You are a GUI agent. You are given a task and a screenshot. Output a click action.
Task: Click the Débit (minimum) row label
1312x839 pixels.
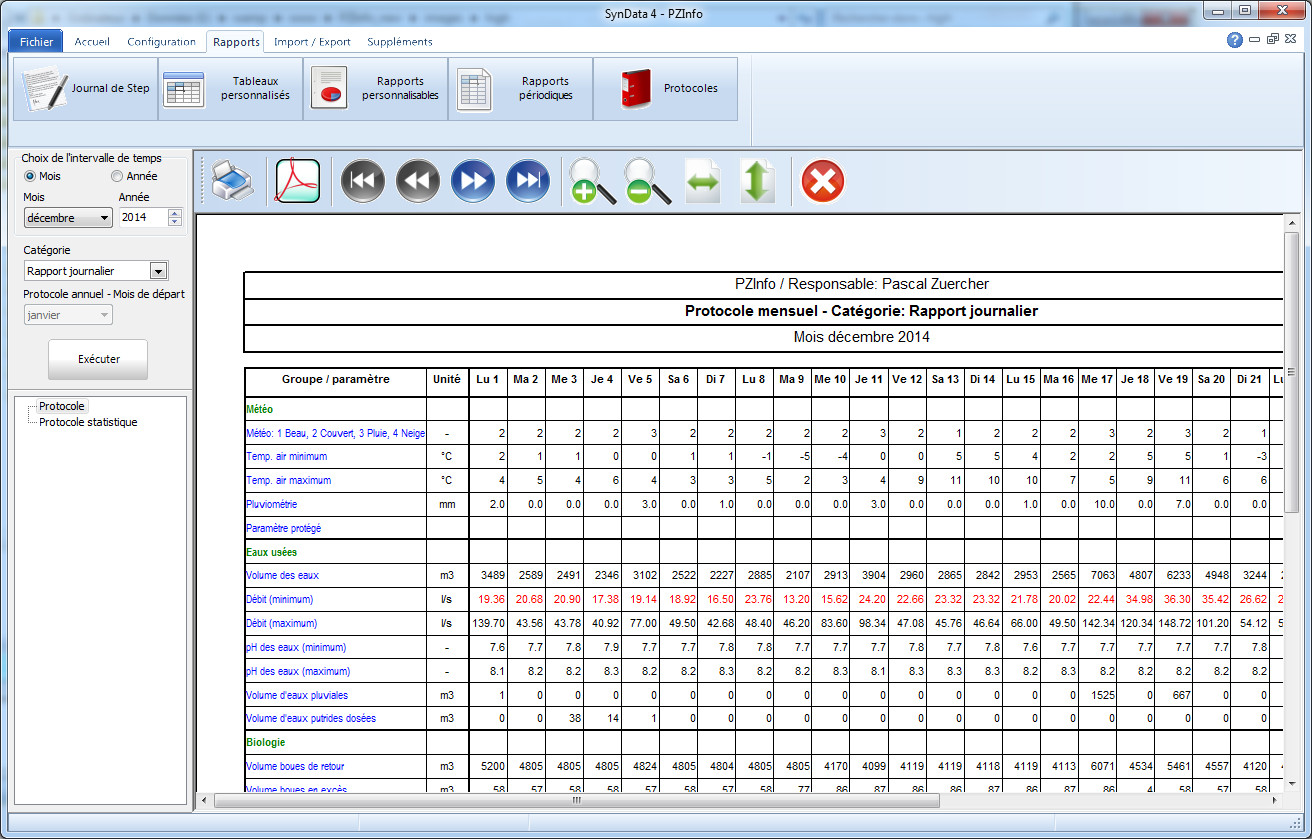tap(279, 600)
